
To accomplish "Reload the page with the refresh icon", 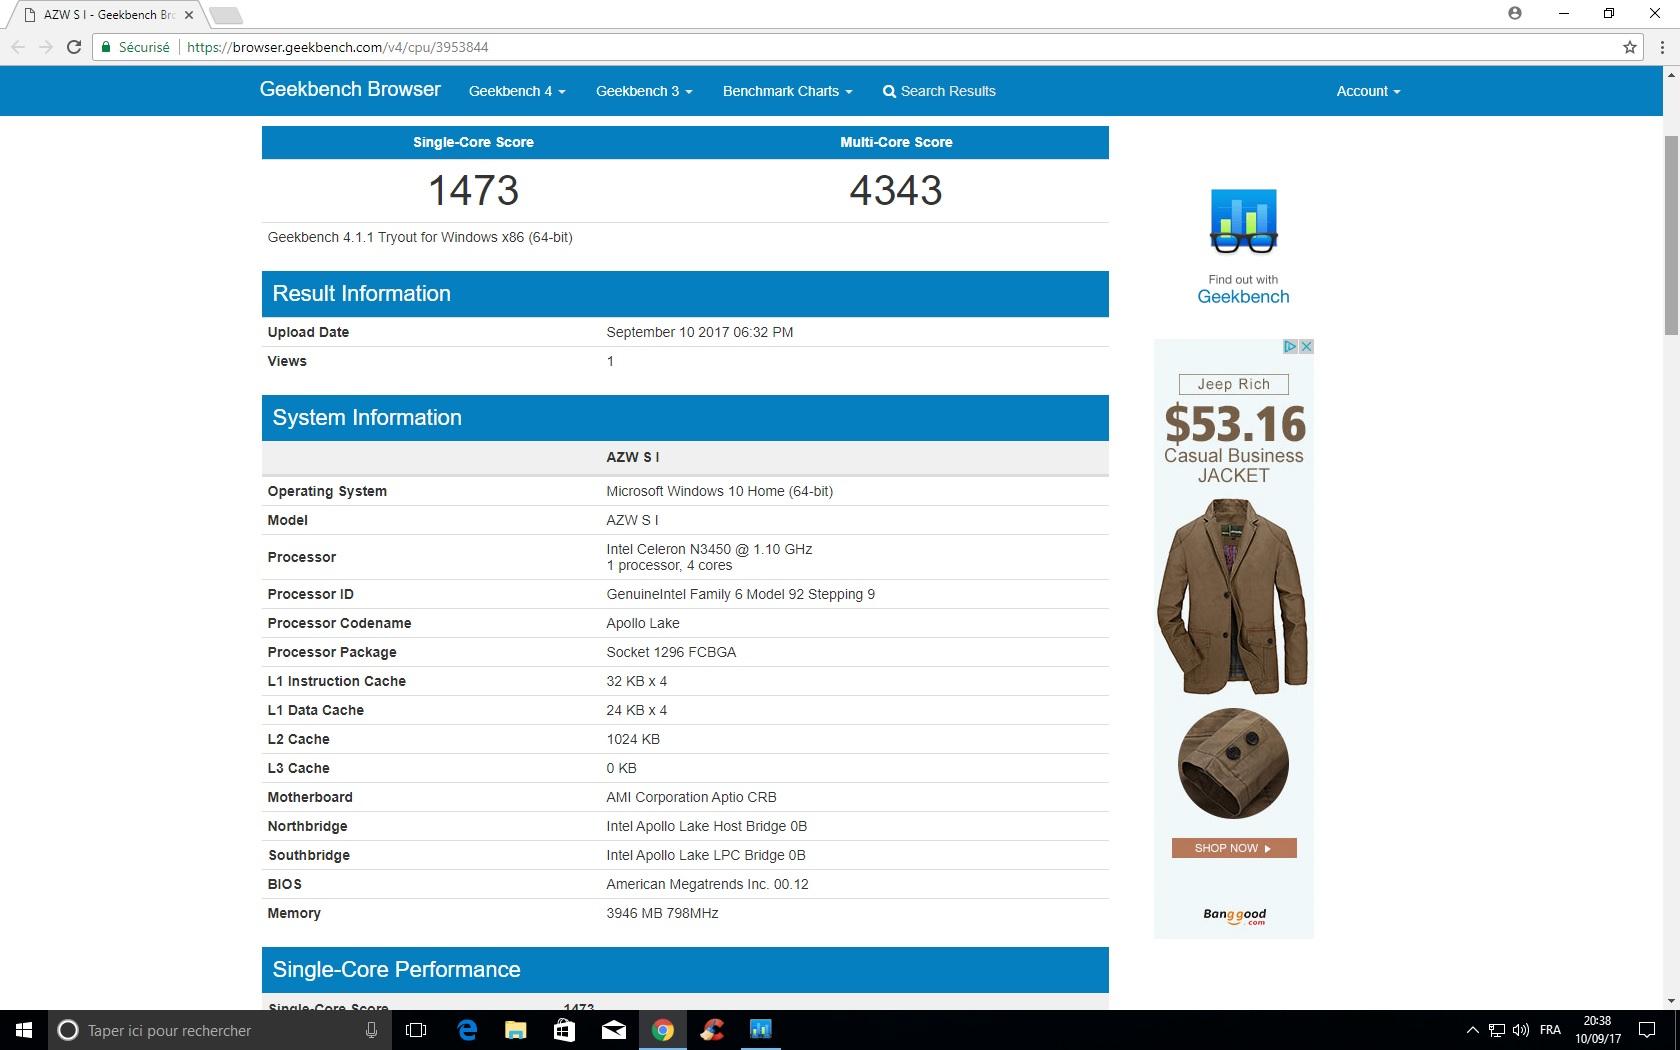I will pos(73,47).
